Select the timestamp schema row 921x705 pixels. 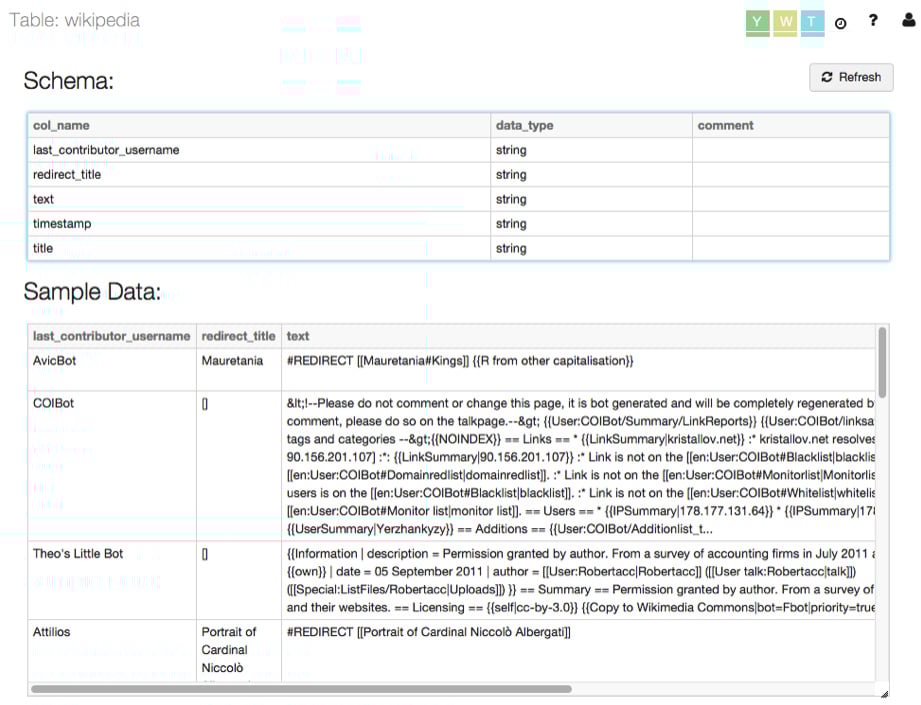[x=458, y=224]
